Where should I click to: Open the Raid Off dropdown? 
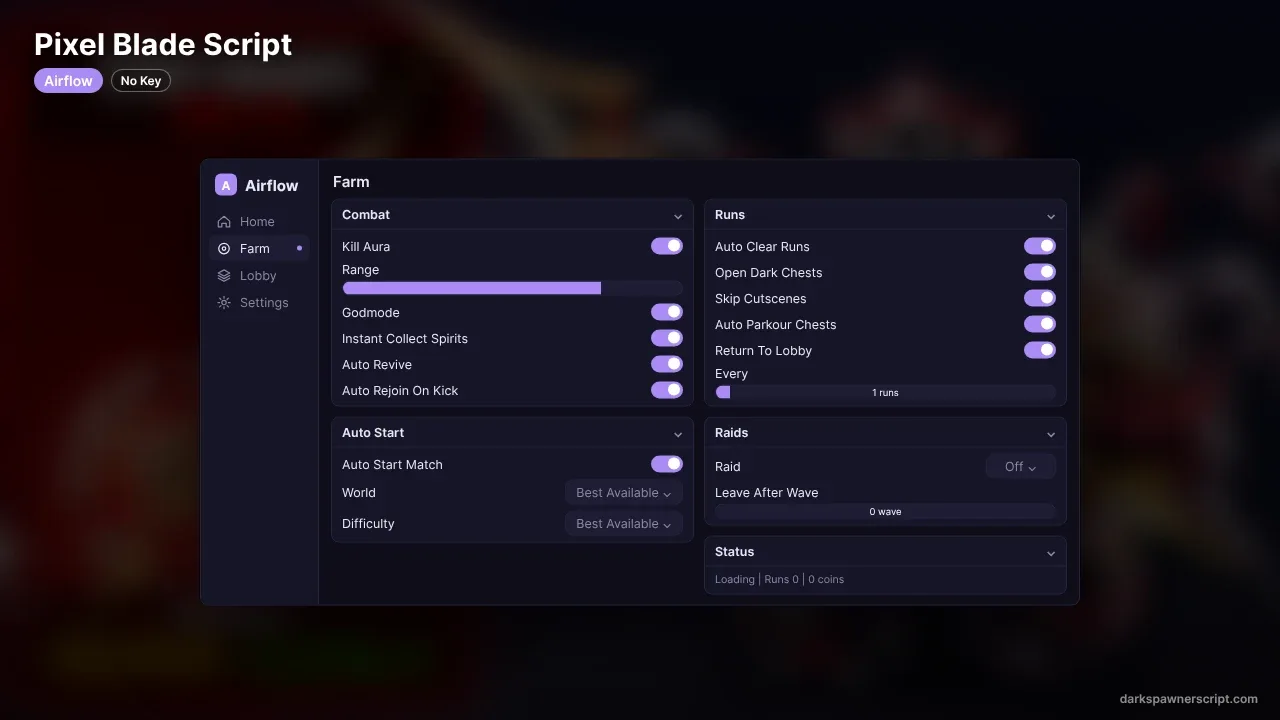pyautogui.click(x=1021, y=467)
